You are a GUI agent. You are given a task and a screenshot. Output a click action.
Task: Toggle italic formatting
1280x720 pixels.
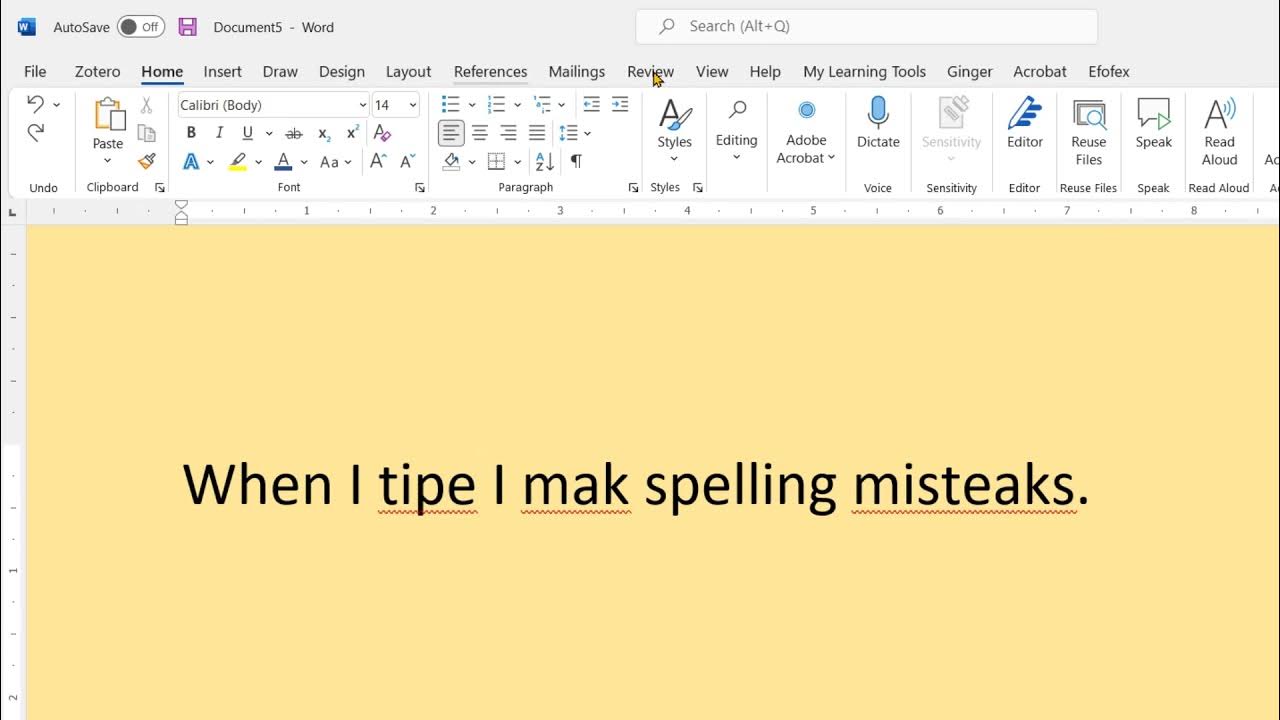pyautogui.click(x=219, y=133)
